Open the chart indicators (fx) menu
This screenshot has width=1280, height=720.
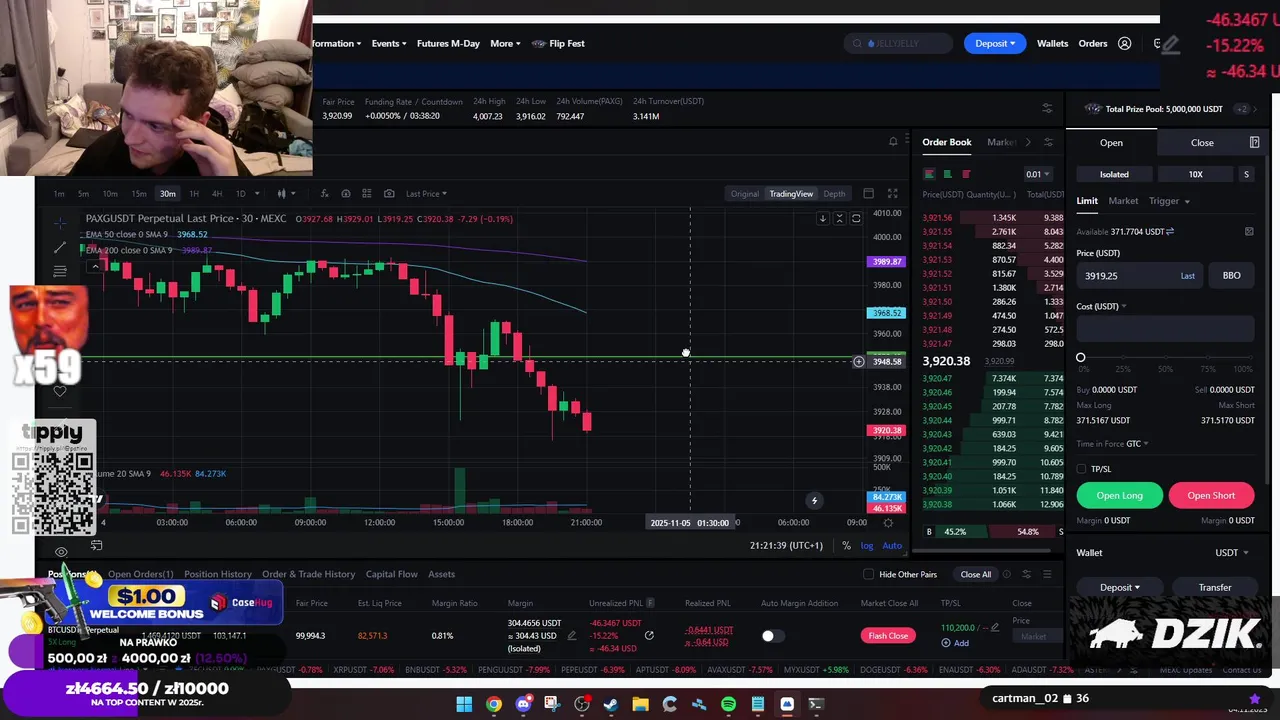coord(324,194)
